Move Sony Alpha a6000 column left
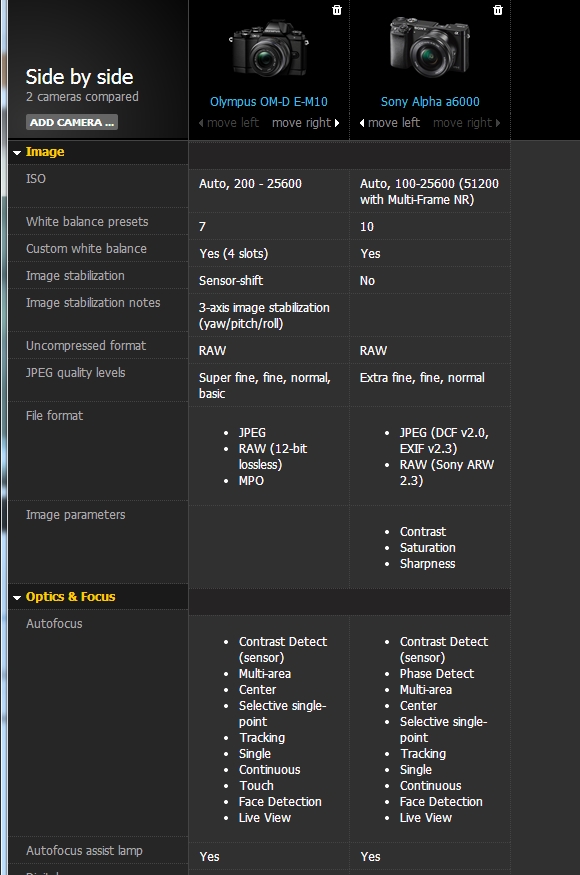 coord(390,123)
